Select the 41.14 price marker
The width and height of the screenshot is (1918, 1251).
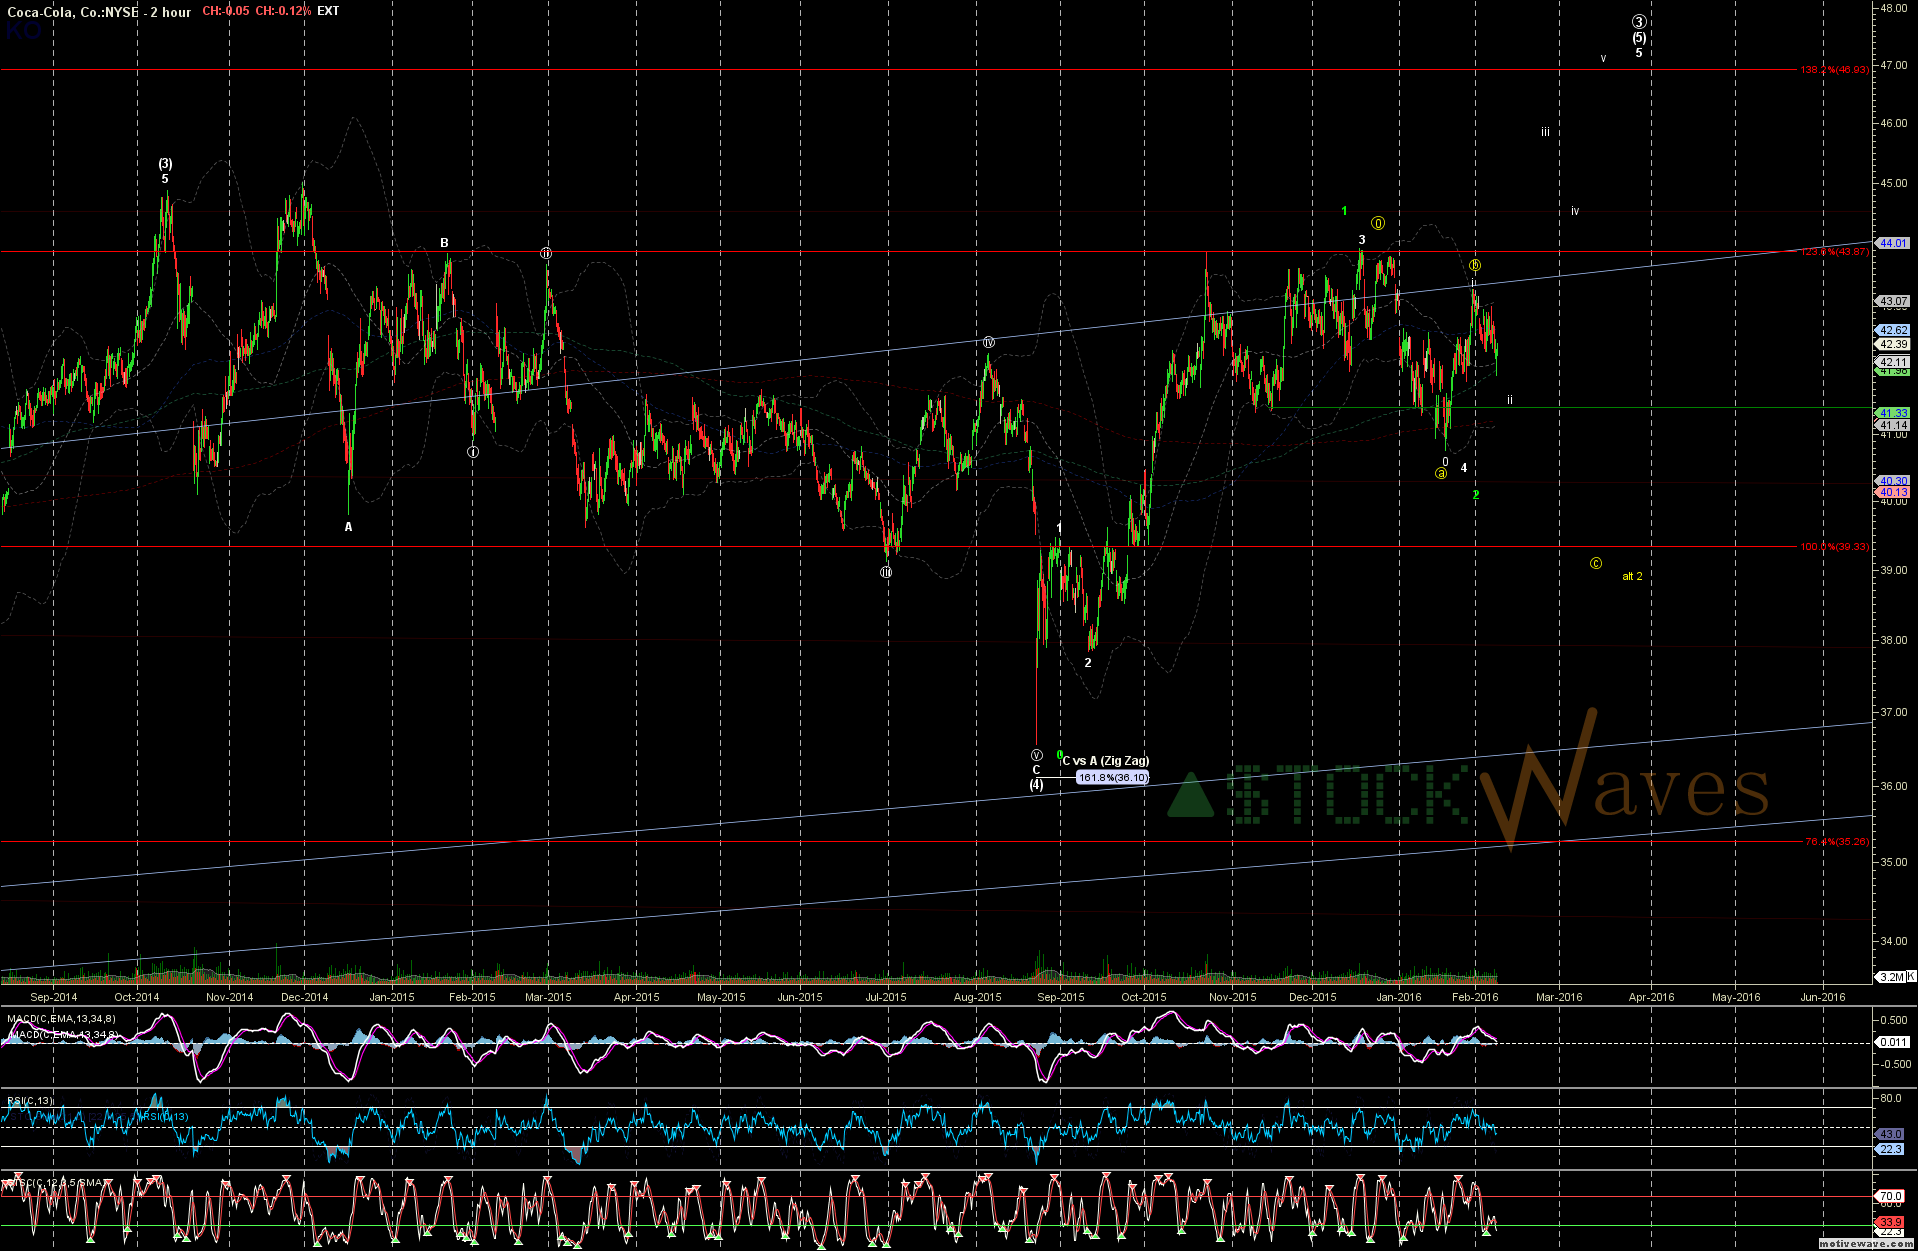1893,425
